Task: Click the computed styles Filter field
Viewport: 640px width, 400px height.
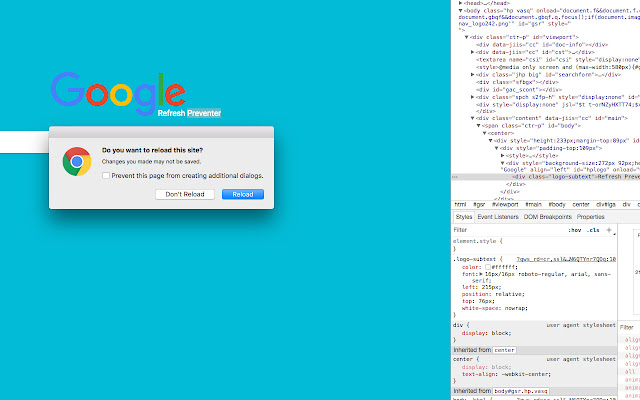Action: click(x=629, y=327)
